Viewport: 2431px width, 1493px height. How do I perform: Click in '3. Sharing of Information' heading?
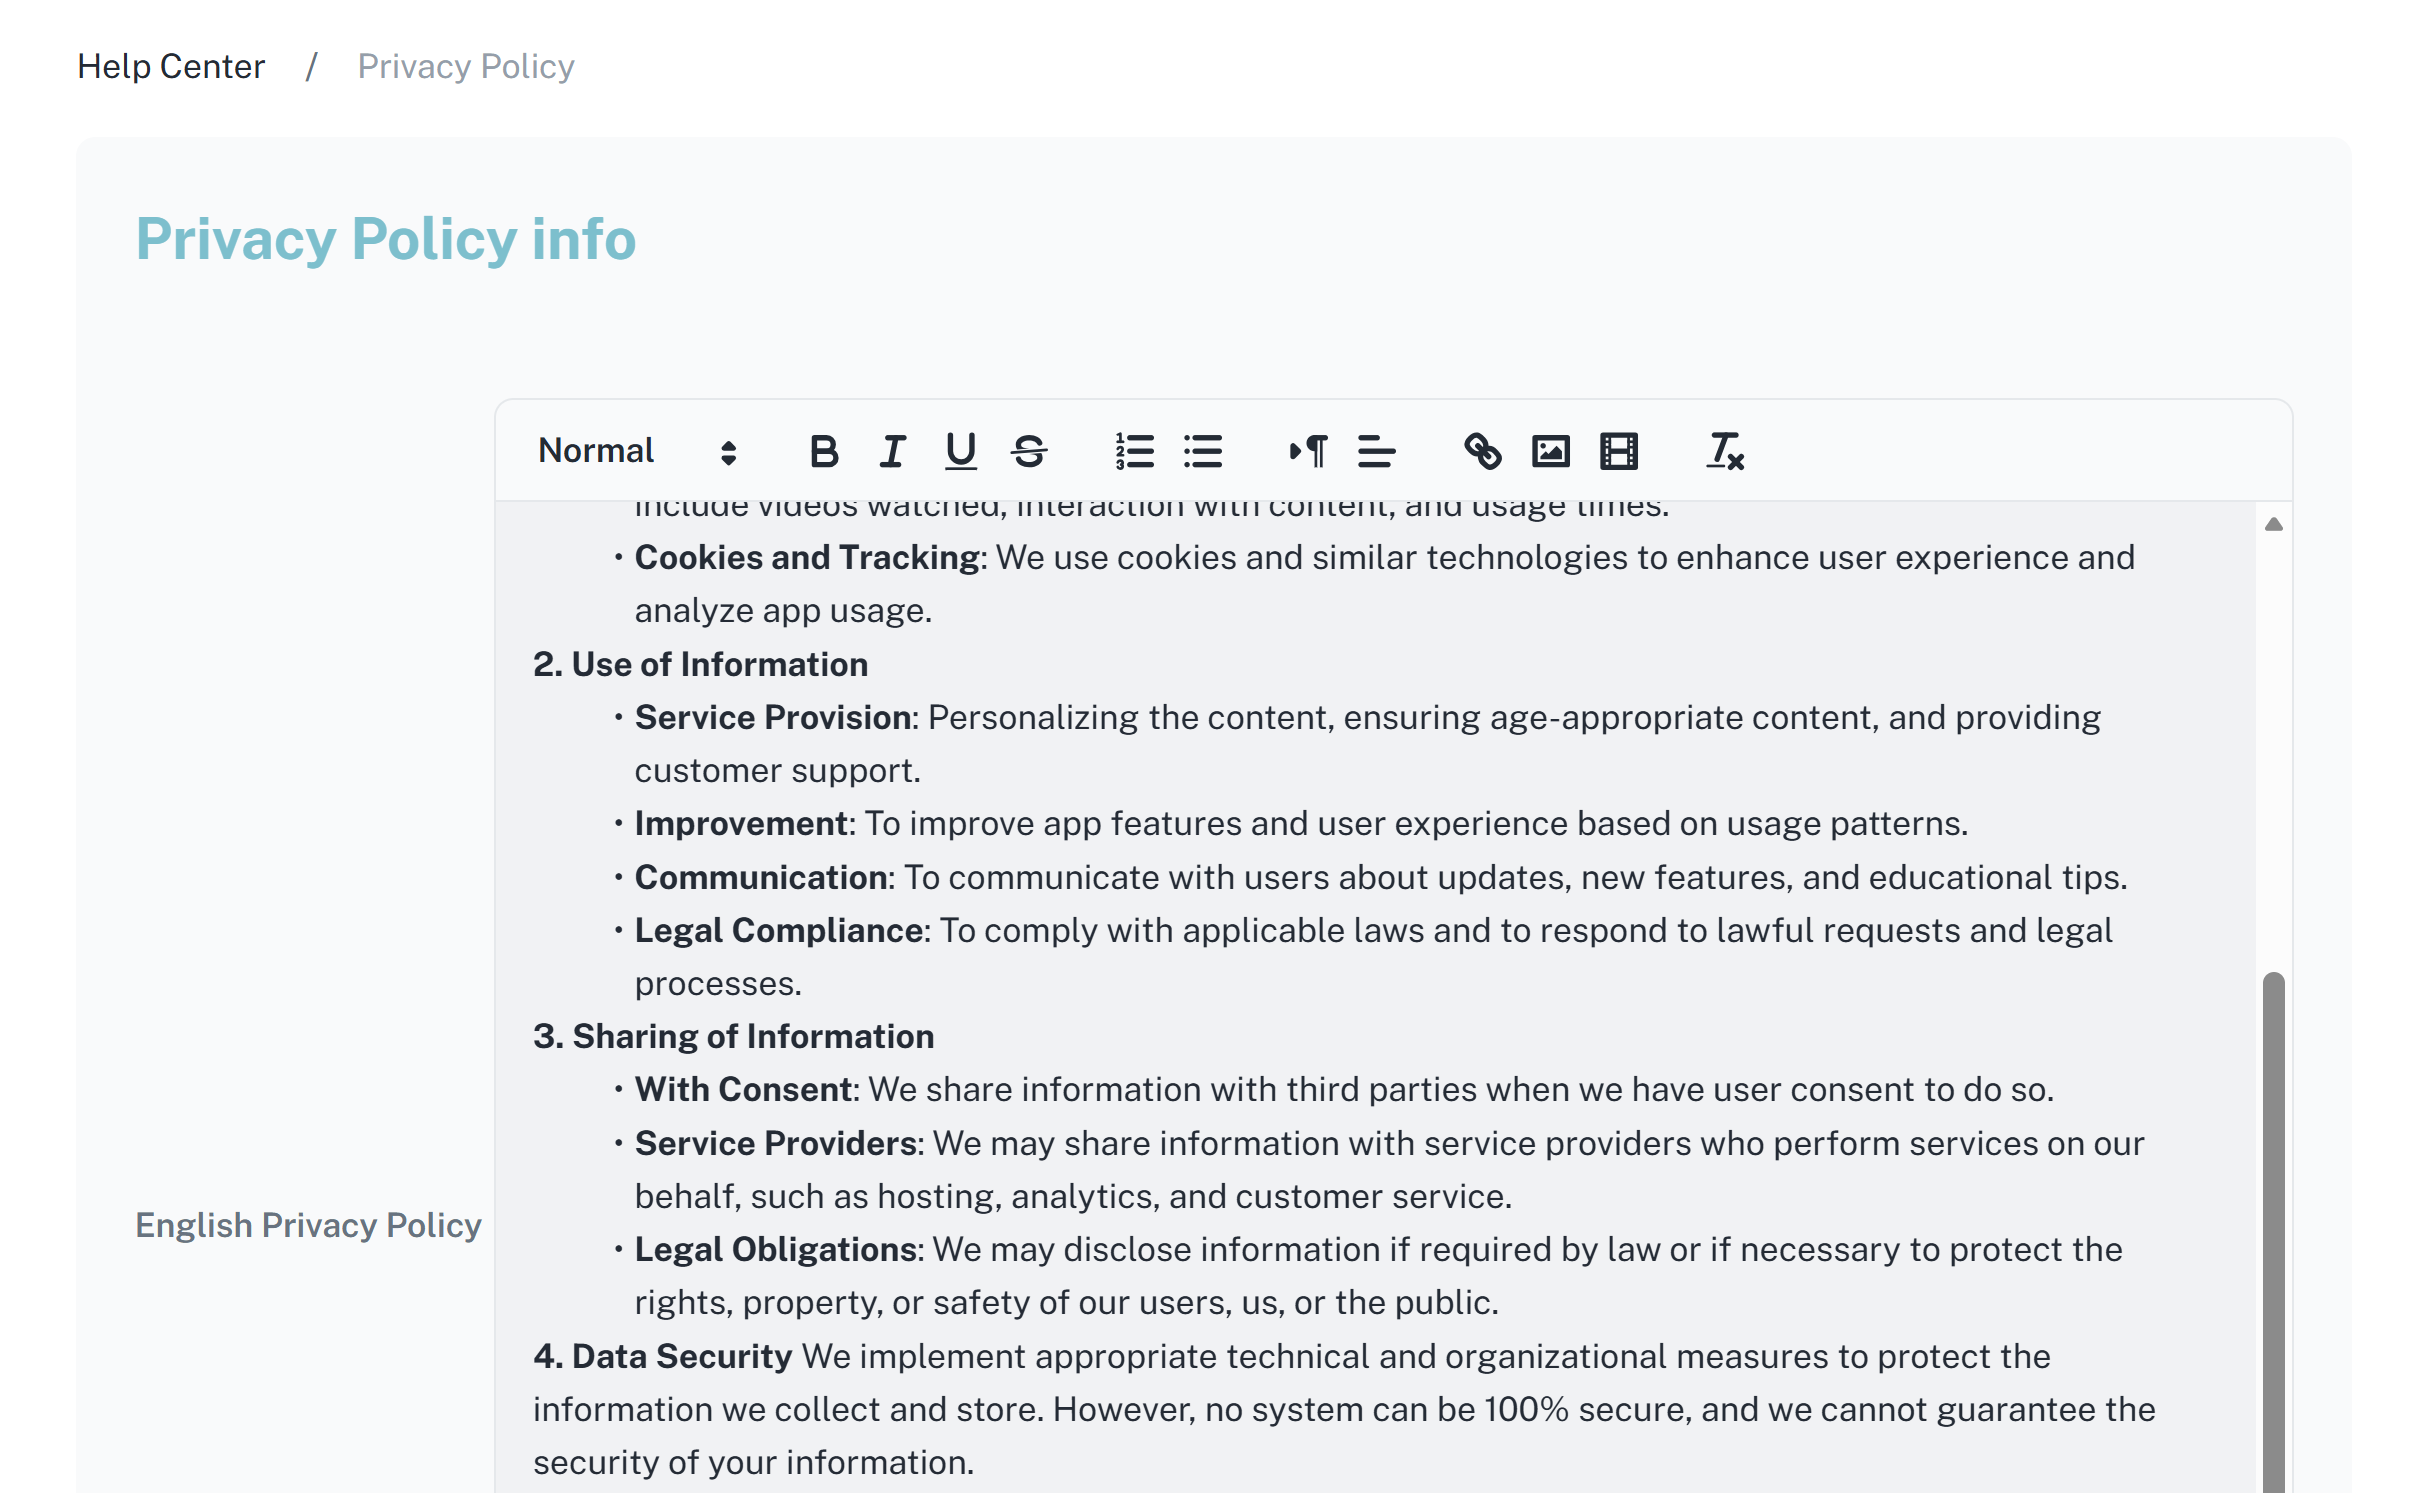733,1036
